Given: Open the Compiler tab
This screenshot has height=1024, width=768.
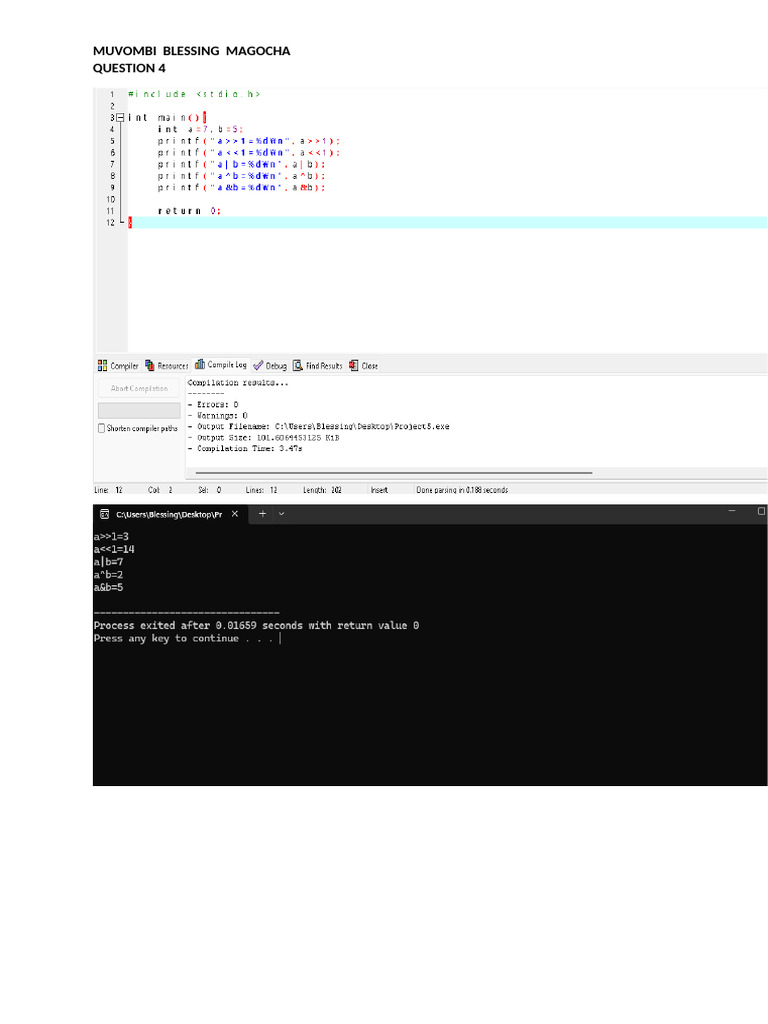Looking at the screenshot, I should [x=118, y=366].
